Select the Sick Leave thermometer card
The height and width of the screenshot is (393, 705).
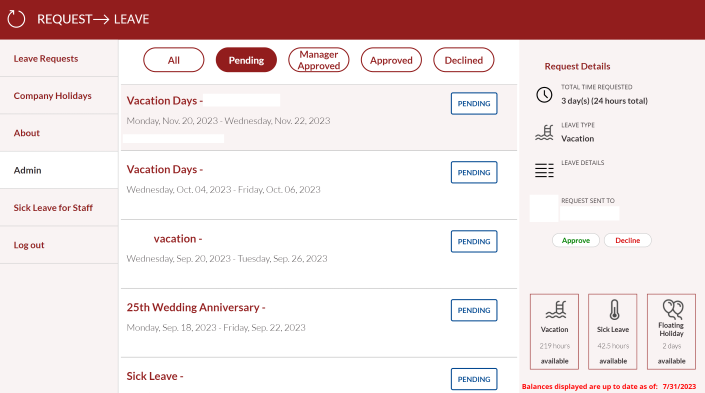(x=613, y=332)
